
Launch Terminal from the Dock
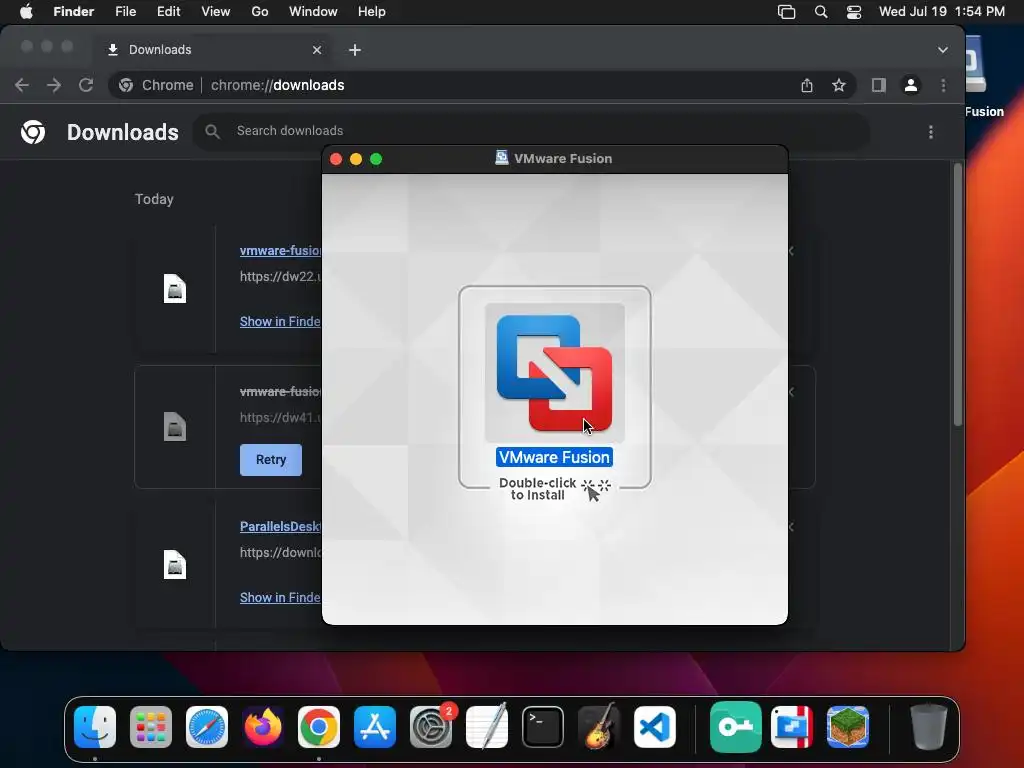tap(543, 727)
